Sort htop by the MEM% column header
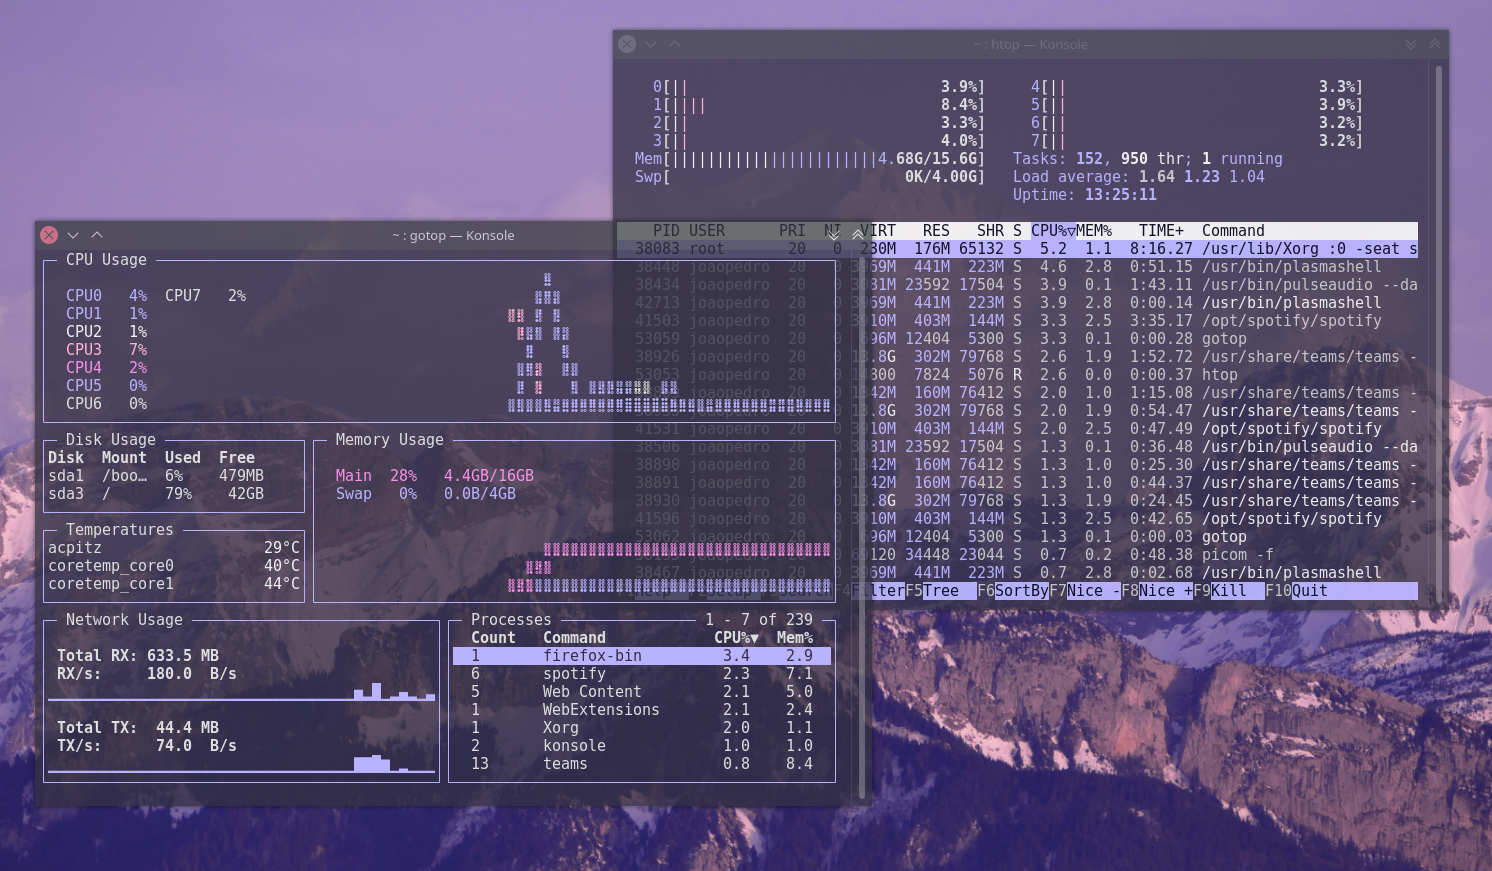Image resolution: width=1492 pixels, height=871 pixels. coord(1094,231)
